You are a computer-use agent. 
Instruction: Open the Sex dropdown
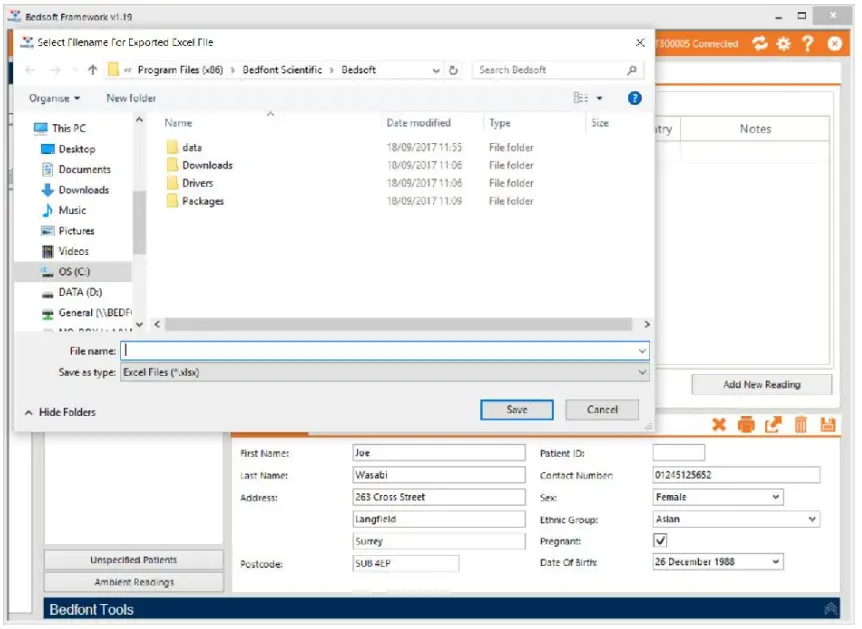(x=773, y=497)
